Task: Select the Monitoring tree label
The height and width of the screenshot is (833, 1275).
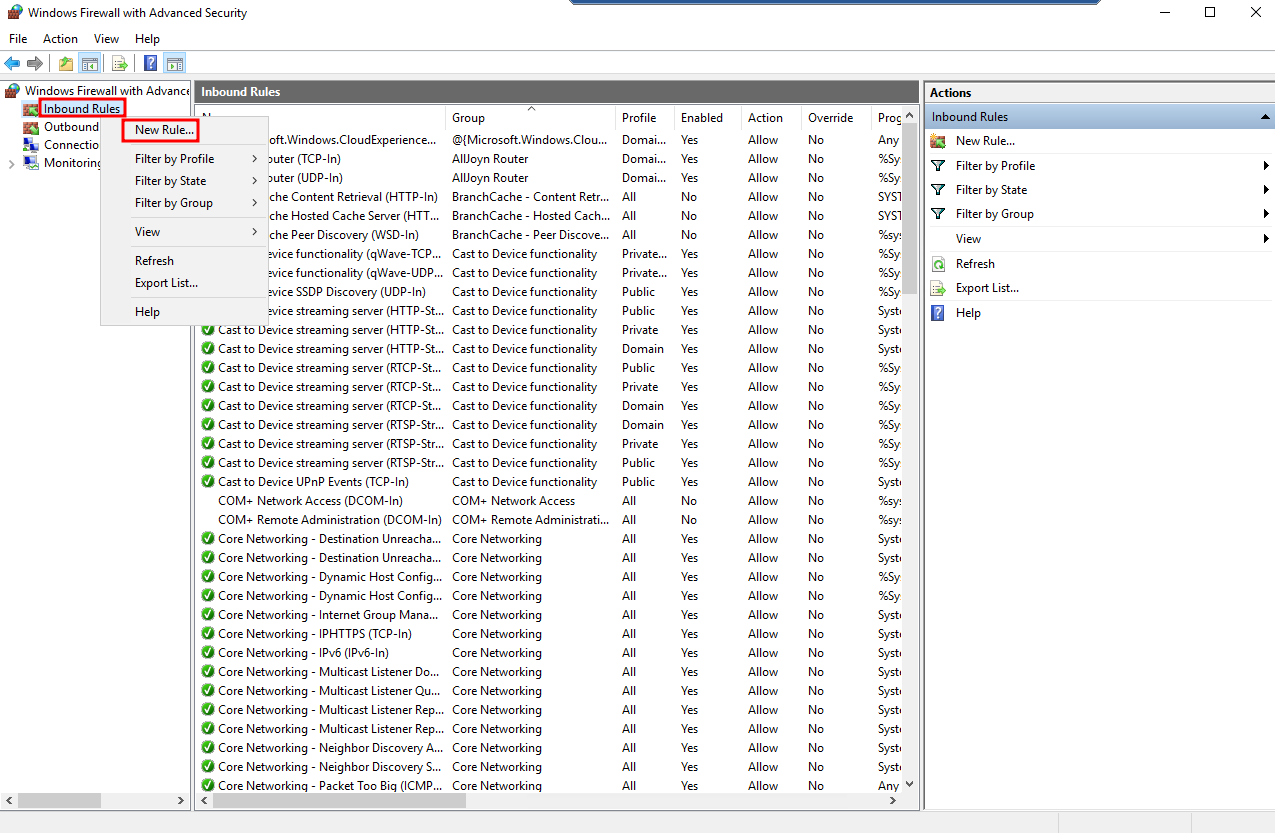Action: [x=72, y=163]
